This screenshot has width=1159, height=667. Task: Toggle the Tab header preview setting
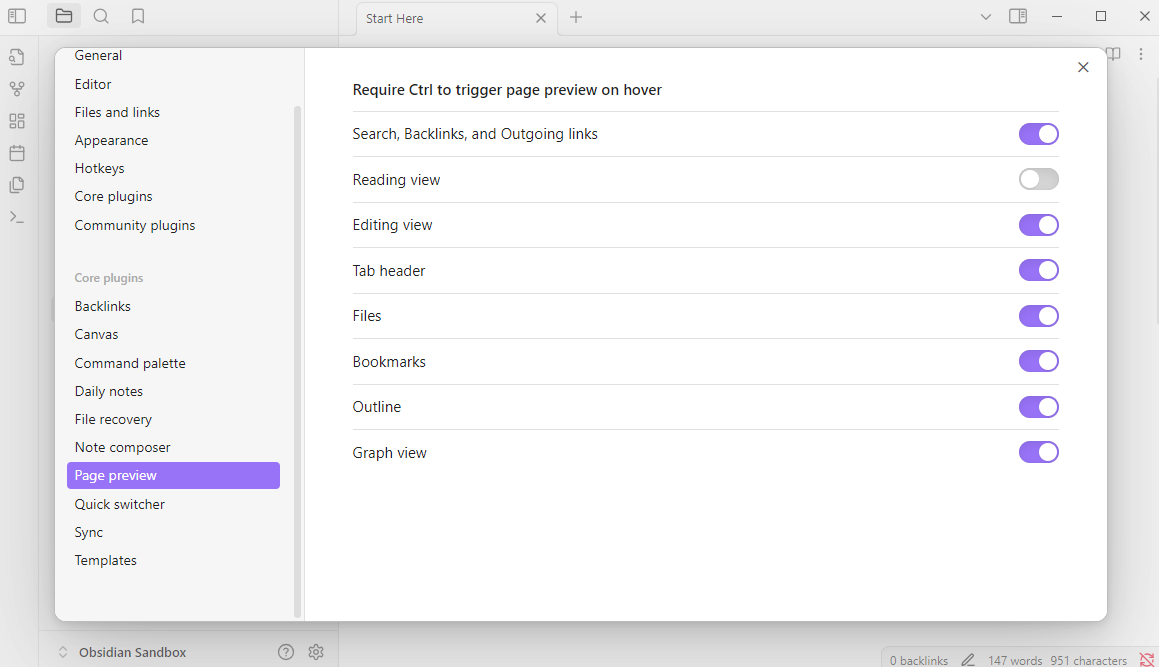(1038, 270)
